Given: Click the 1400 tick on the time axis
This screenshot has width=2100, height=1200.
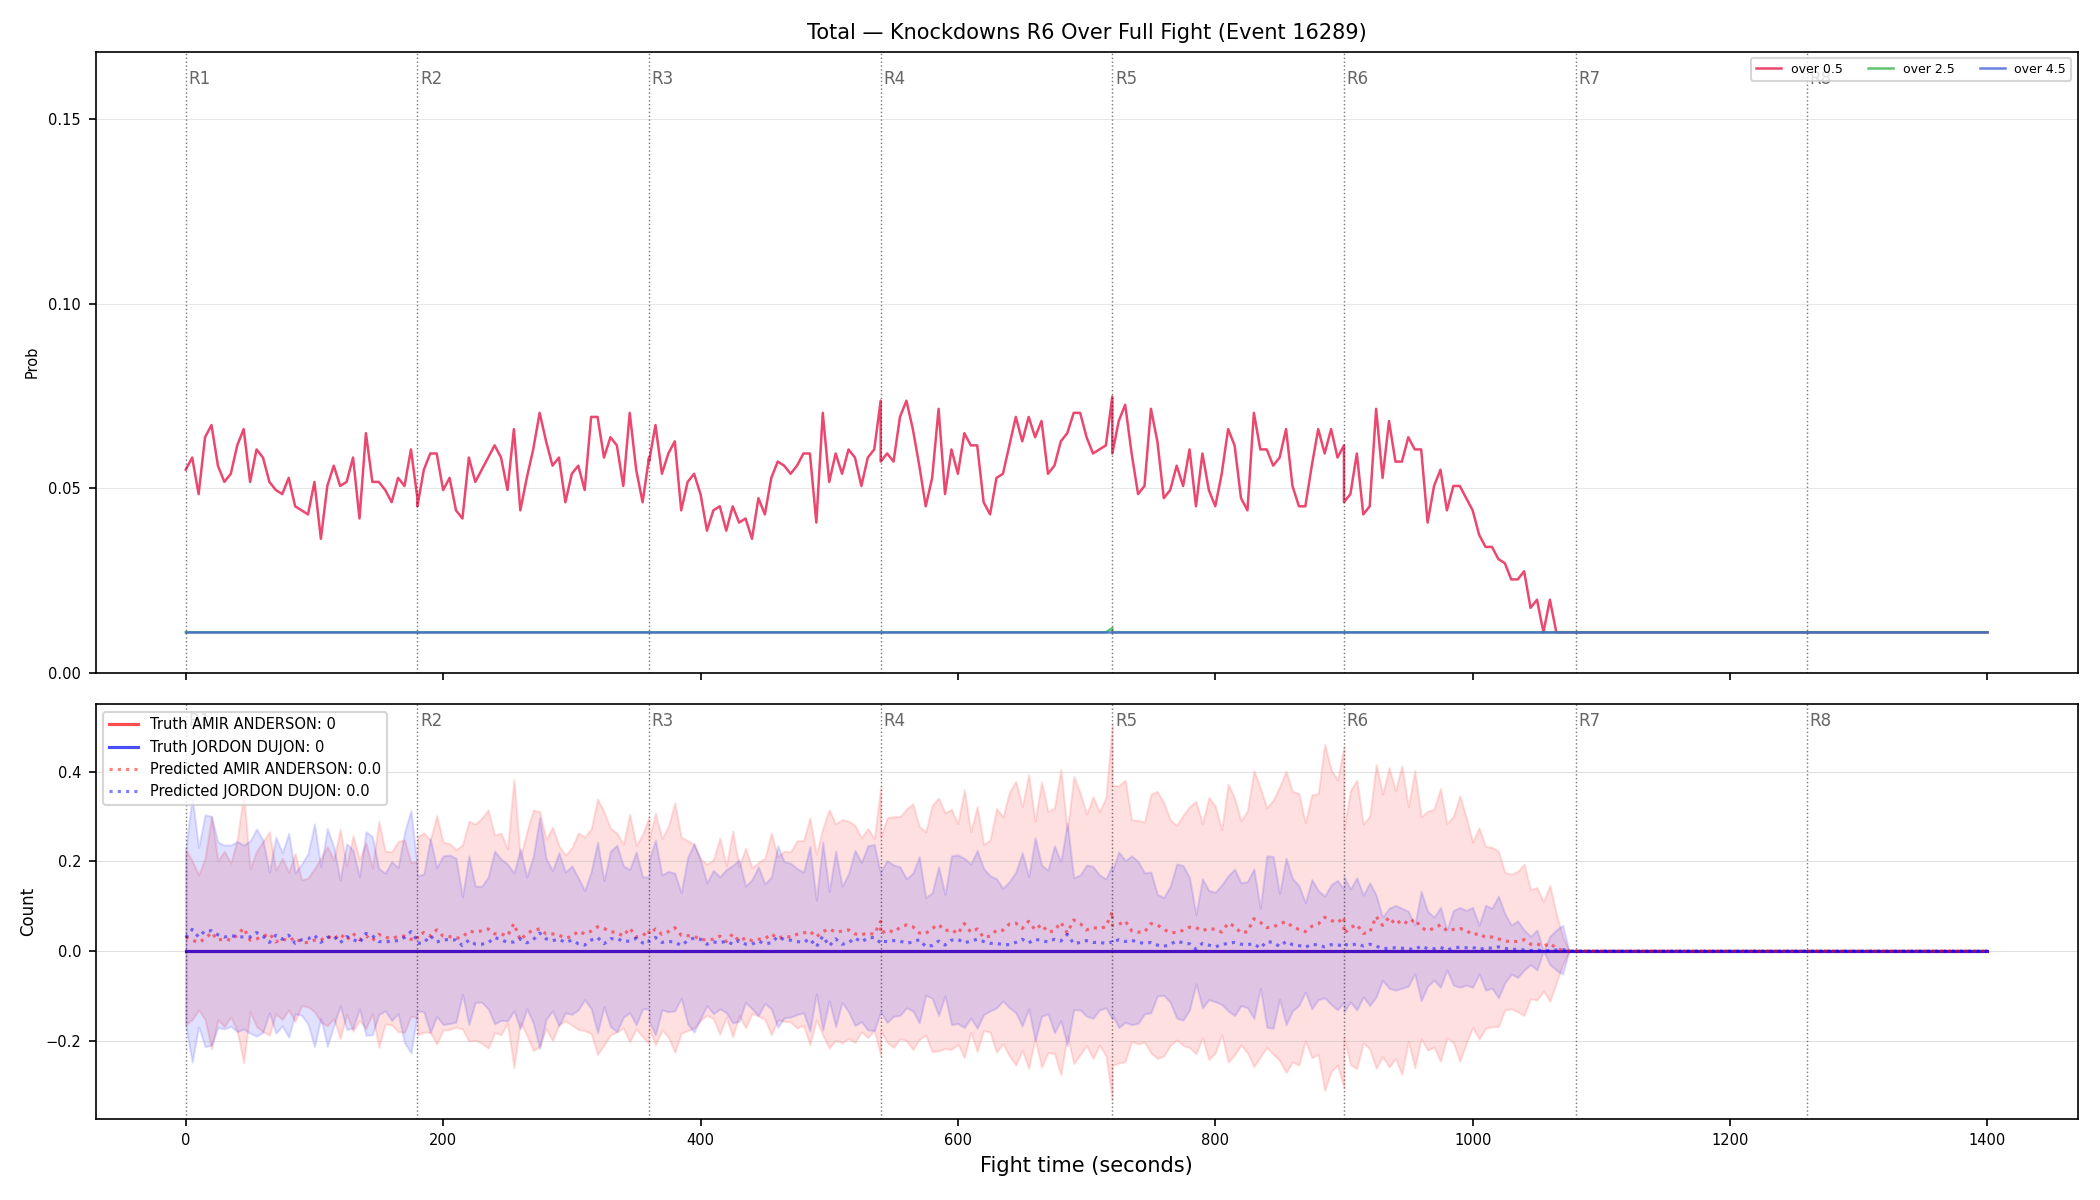Looking at the screenshot, I should (x=1987, y=1139).
